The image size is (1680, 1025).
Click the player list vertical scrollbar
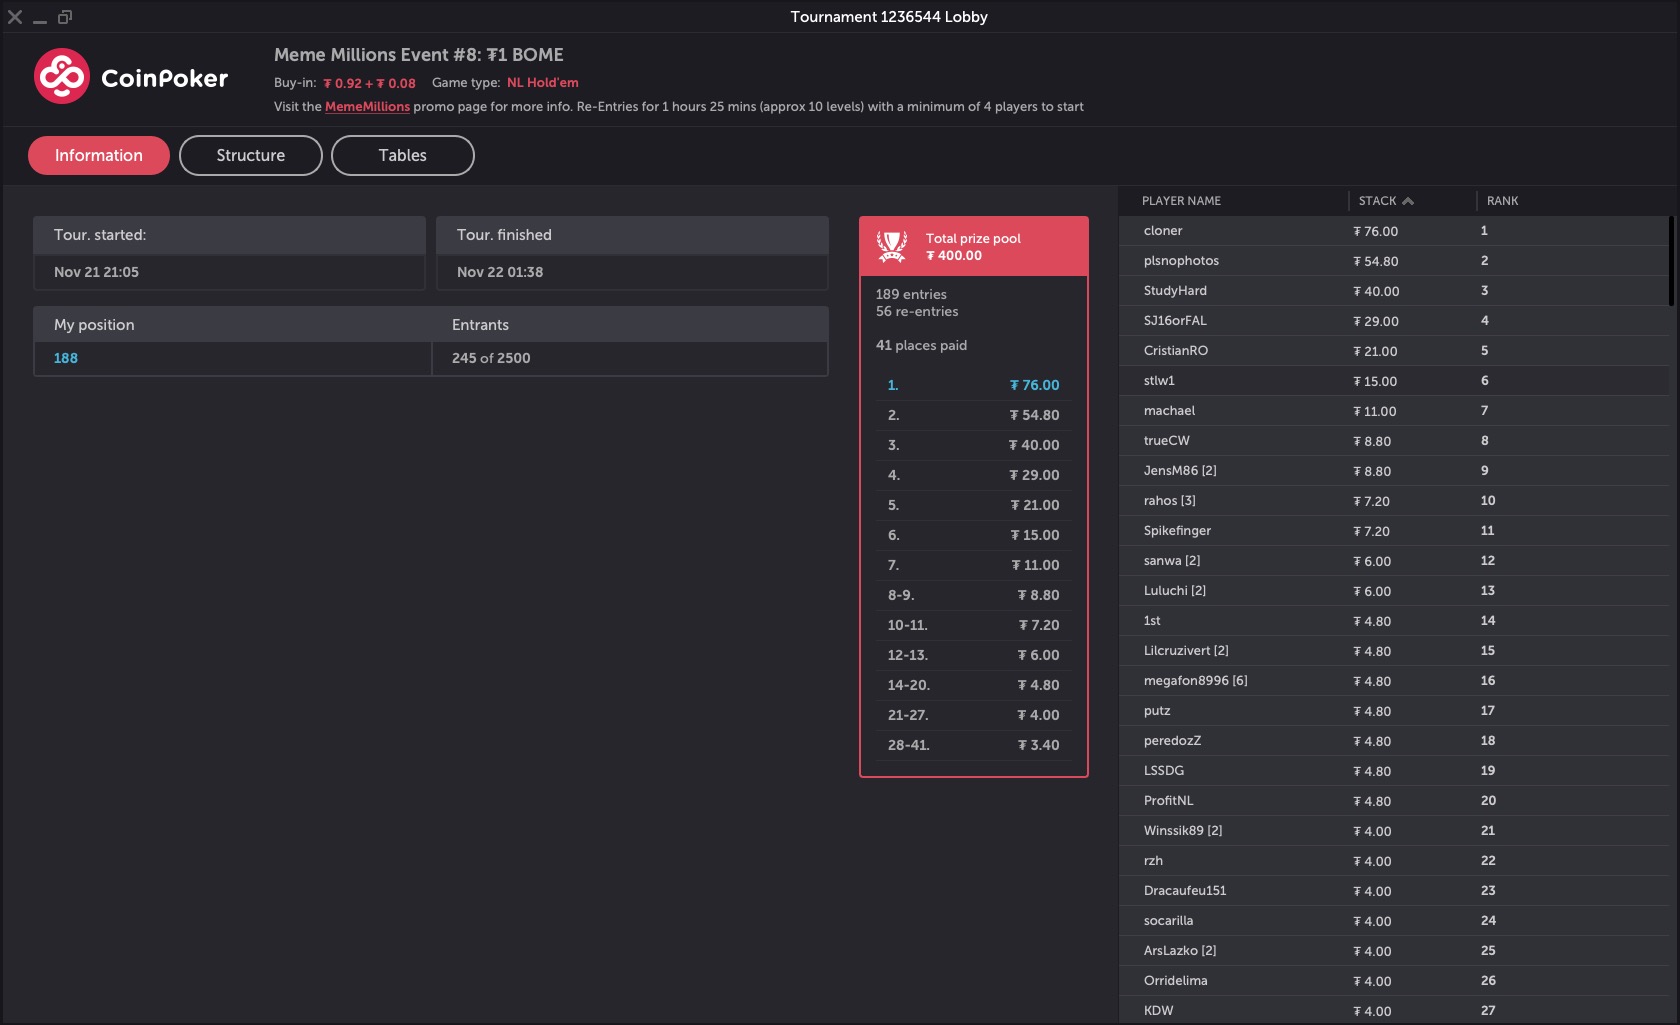click(1671, 262)
